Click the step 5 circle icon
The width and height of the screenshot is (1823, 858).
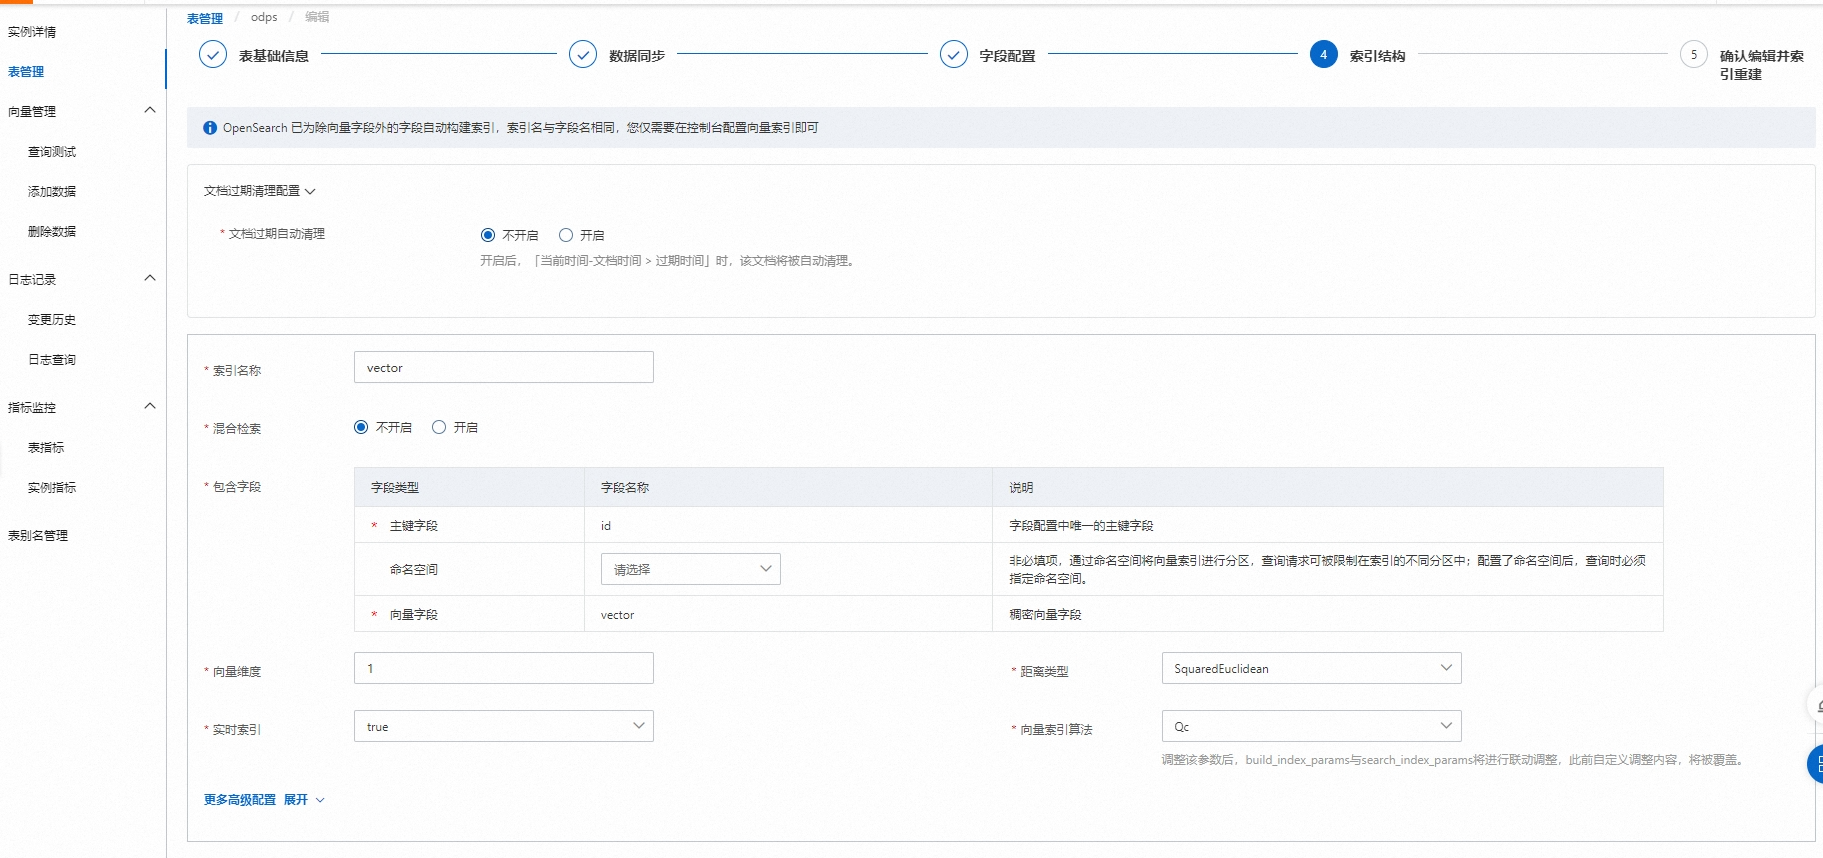1694,54
